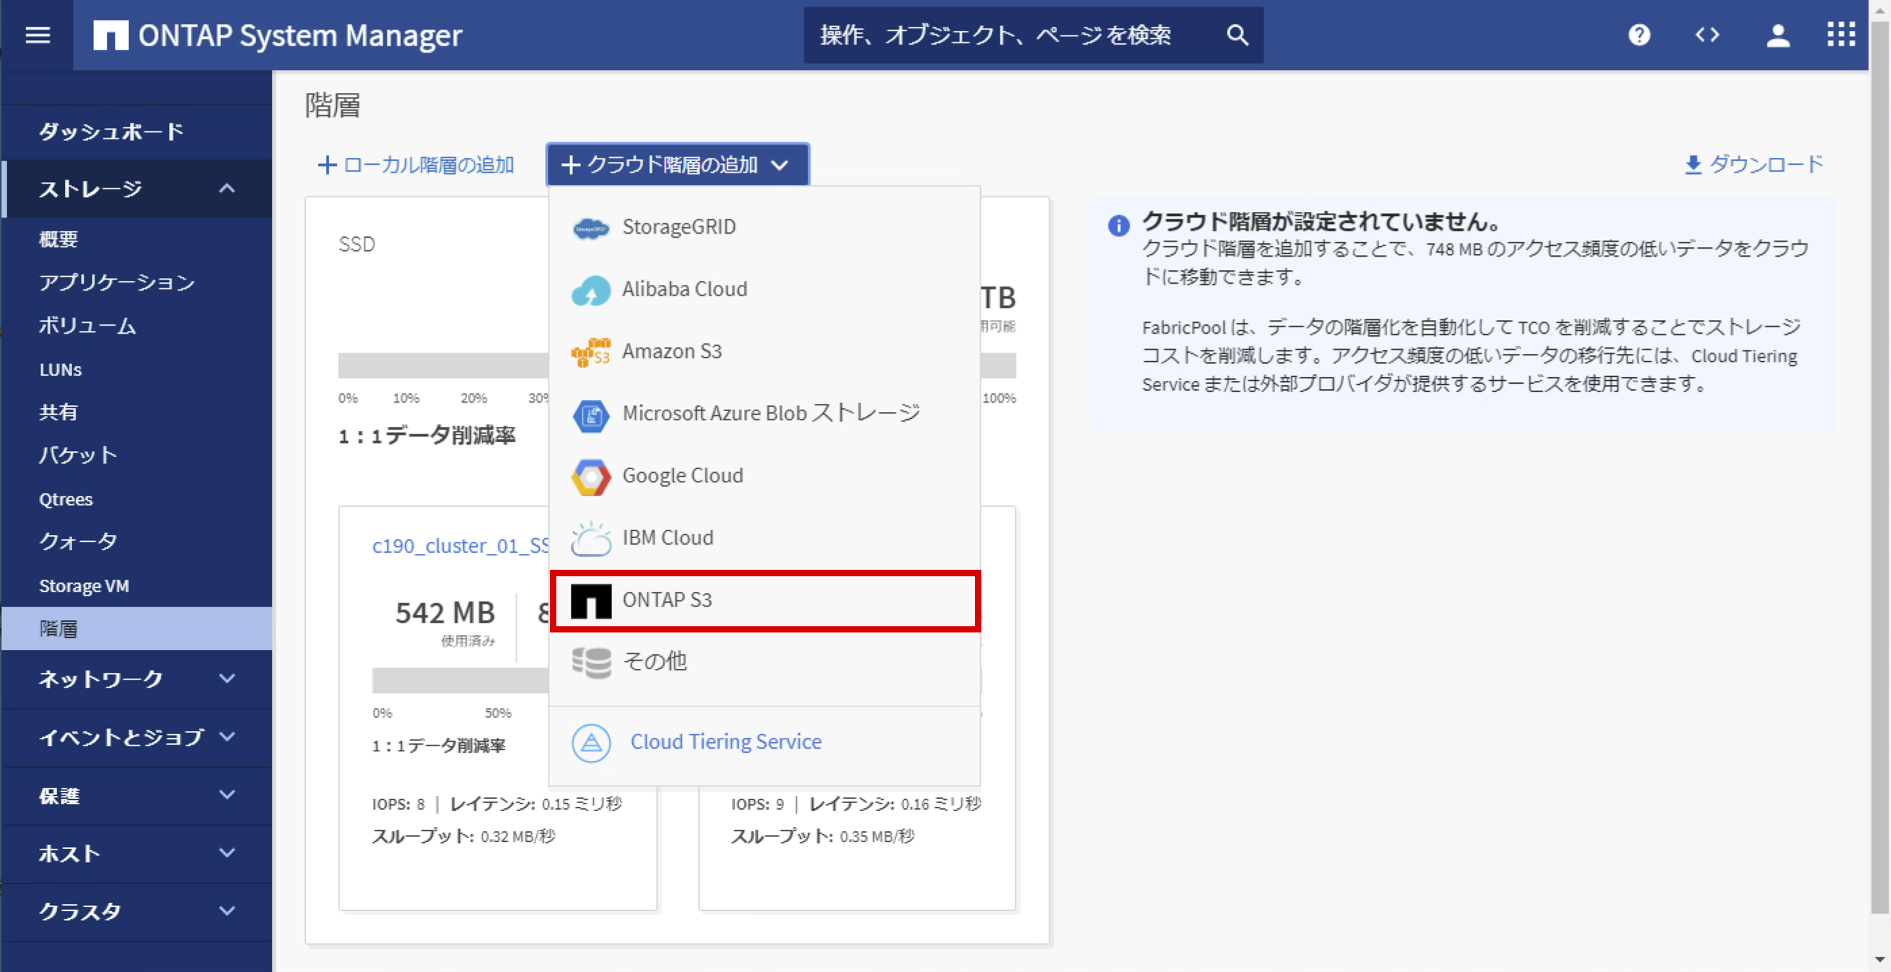Viewport: 1891px width, 972px height.
Task: Click the 542 MB used value
Action: point(445,612)
